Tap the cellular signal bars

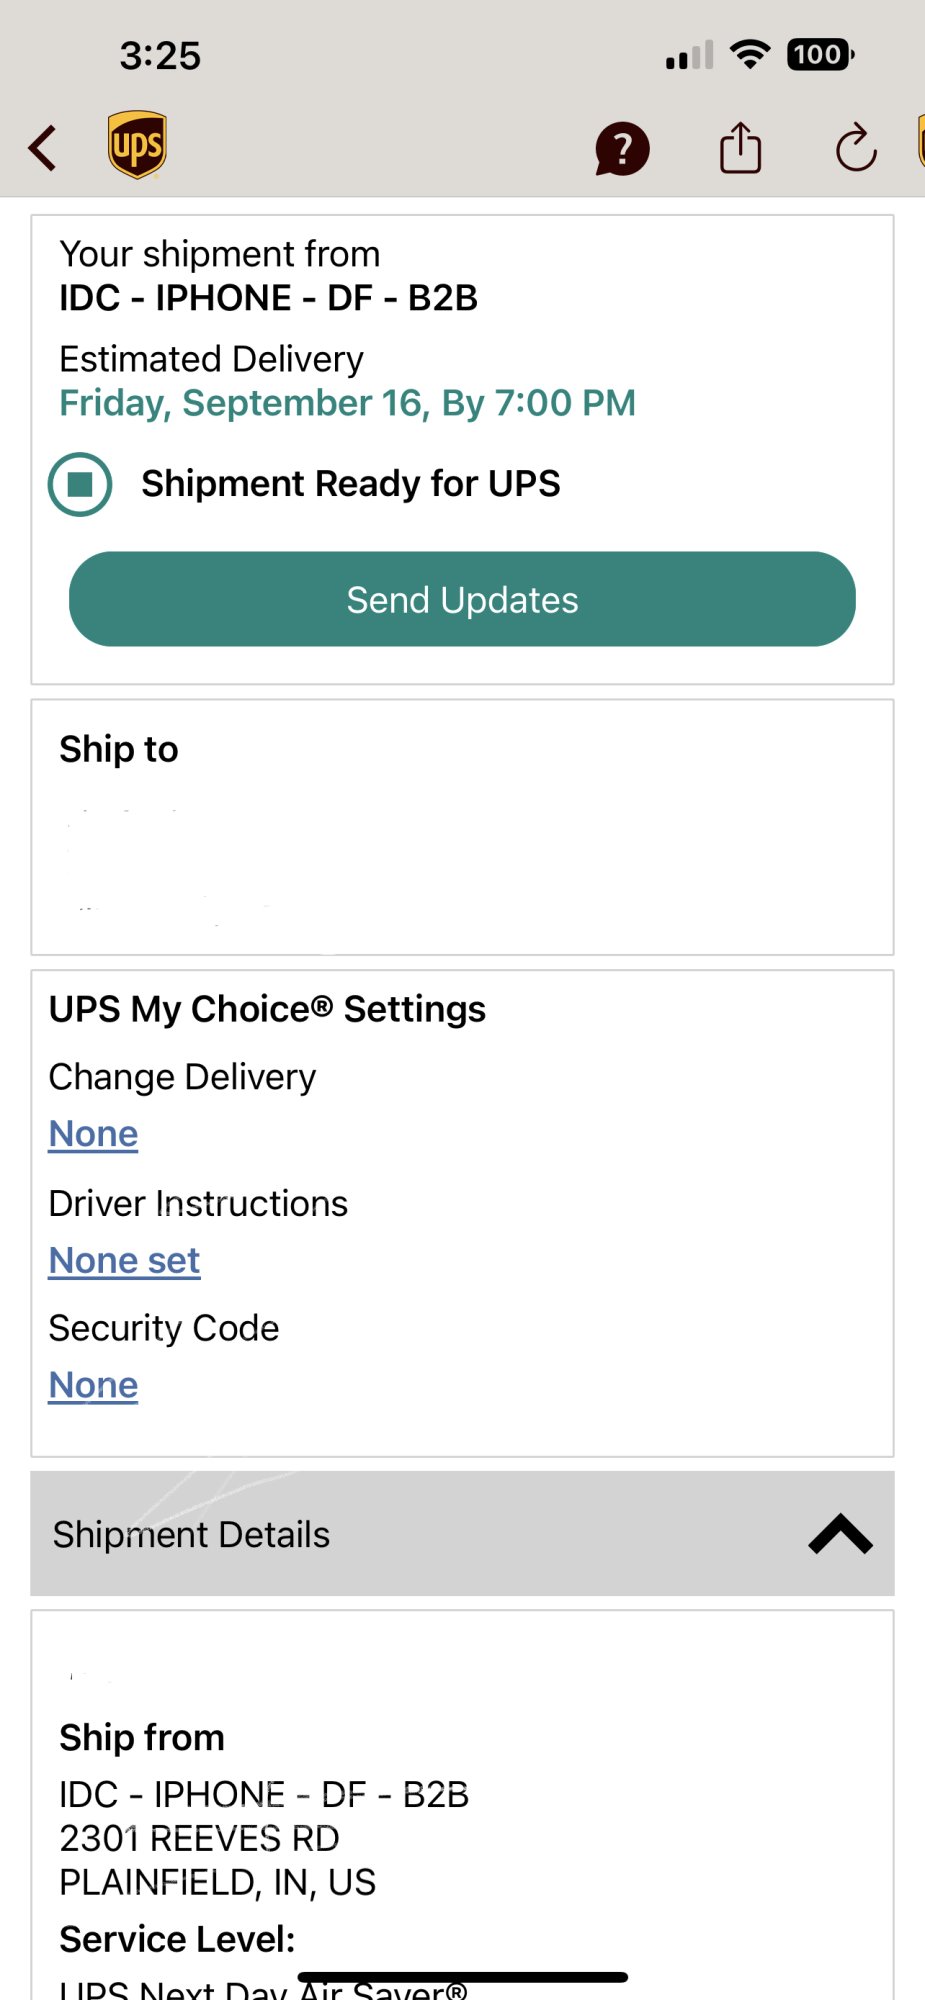pyautogui.click(x=689, y=55)
